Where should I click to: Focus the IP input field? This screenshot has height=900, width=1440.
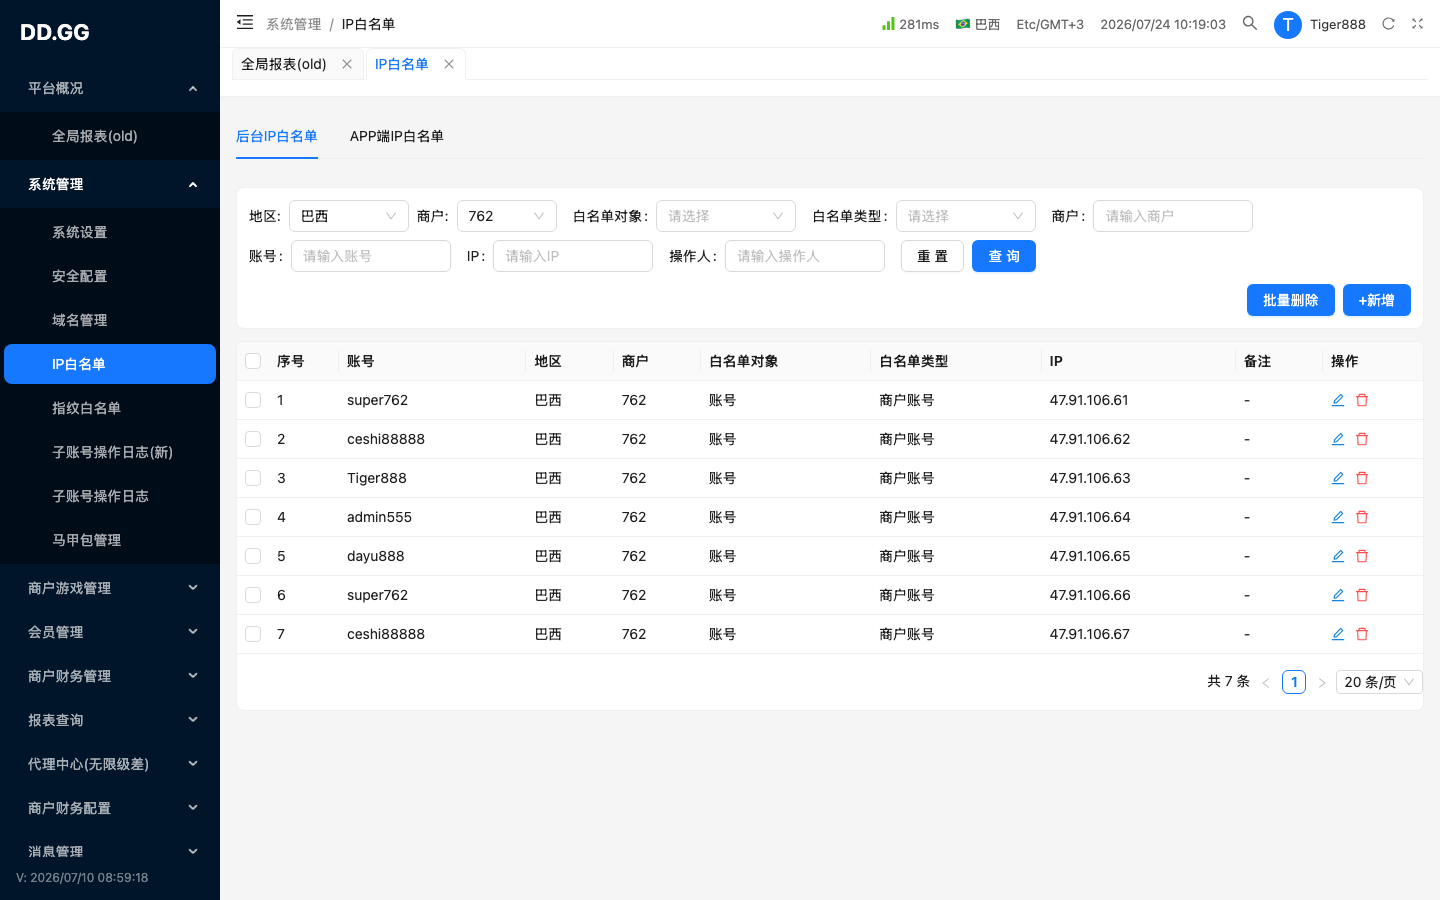[572, 256]
